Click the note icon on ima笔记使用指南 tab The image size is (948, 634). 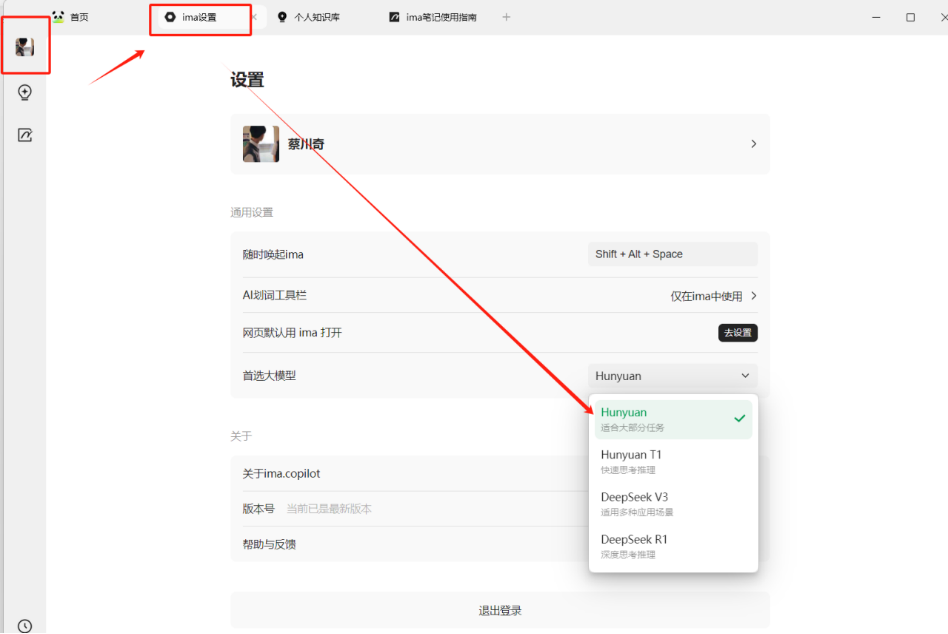[394, 17]
